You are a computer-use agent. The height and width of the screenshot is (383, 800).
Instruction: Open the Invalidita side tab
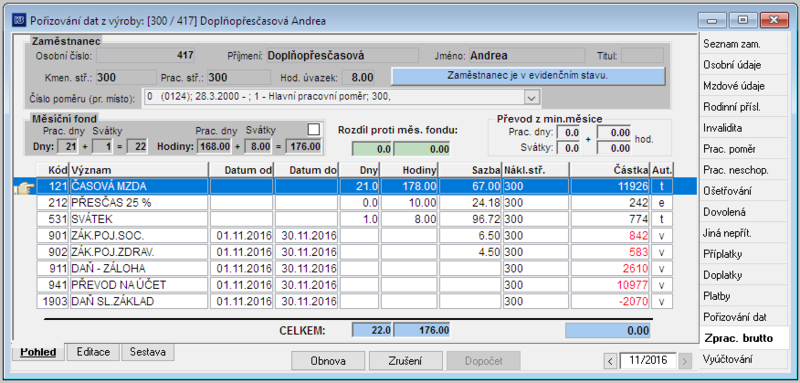743,127
